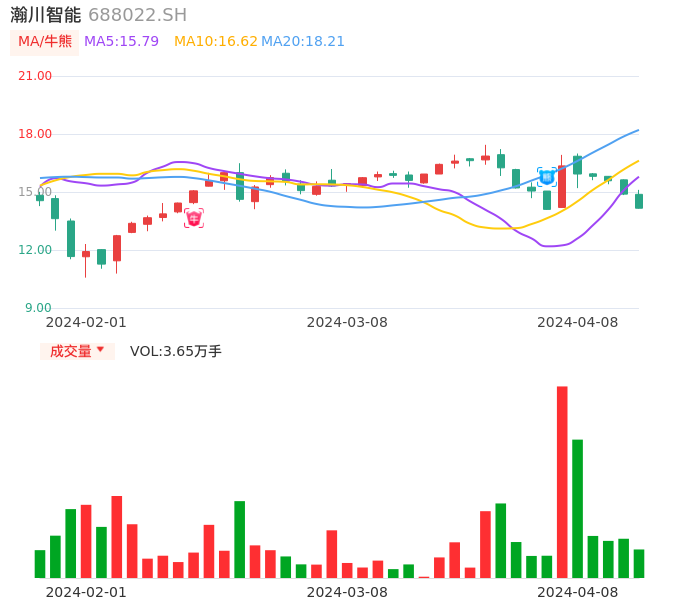Image resolution: width=686 pixels, height=606 pixels.
Task: Click the red triangle arrow beside 成交量
Action: (x=101, y=351)
